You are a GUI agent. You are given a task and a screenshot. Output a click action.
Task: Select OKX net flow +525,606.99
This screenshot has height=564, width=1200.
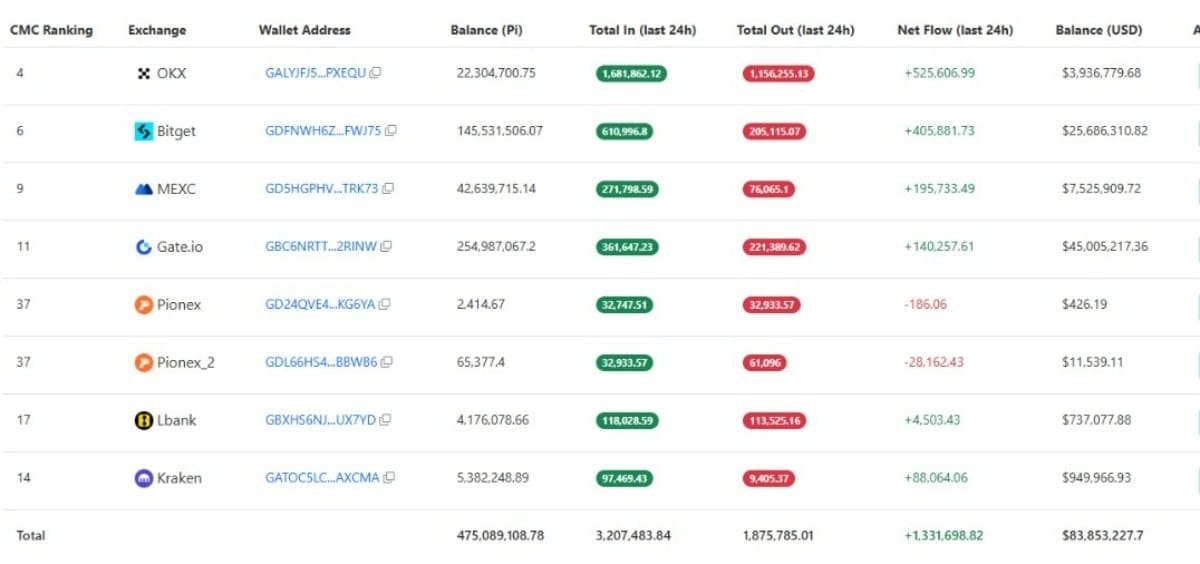[x=939, y=73]
